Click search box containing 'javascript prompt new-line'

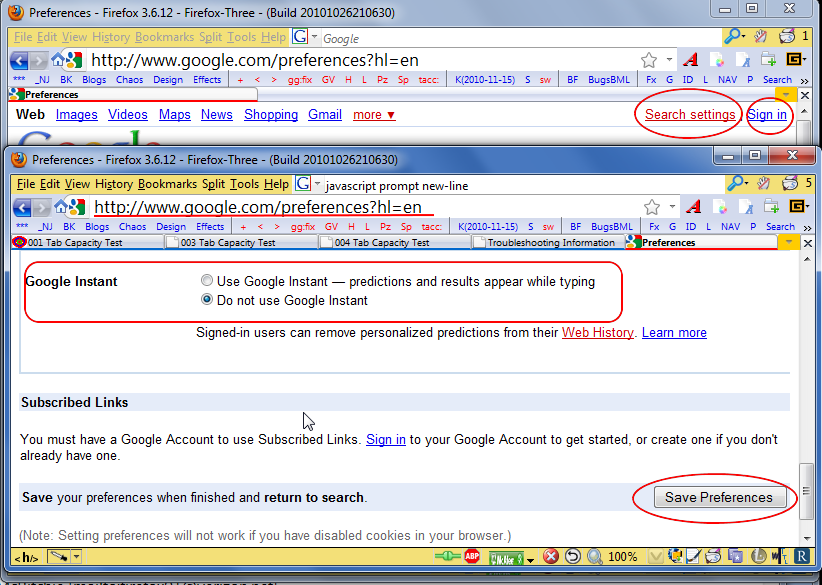coord(523,185)
